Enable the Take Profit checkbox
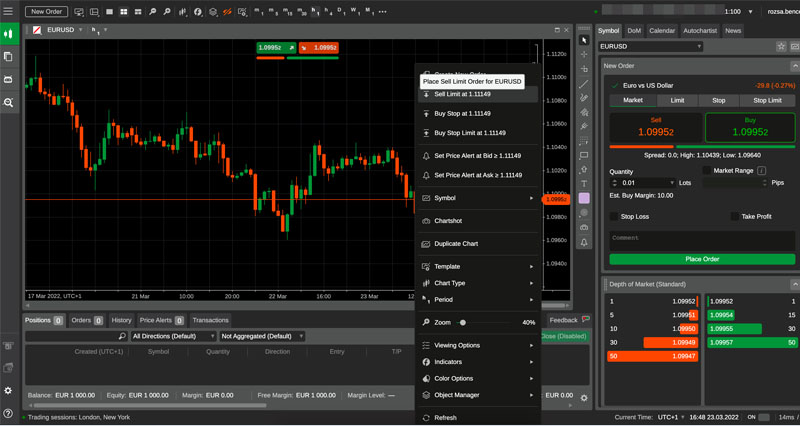The height and width of the screenshot is (426, 800). tap(735, 216)
